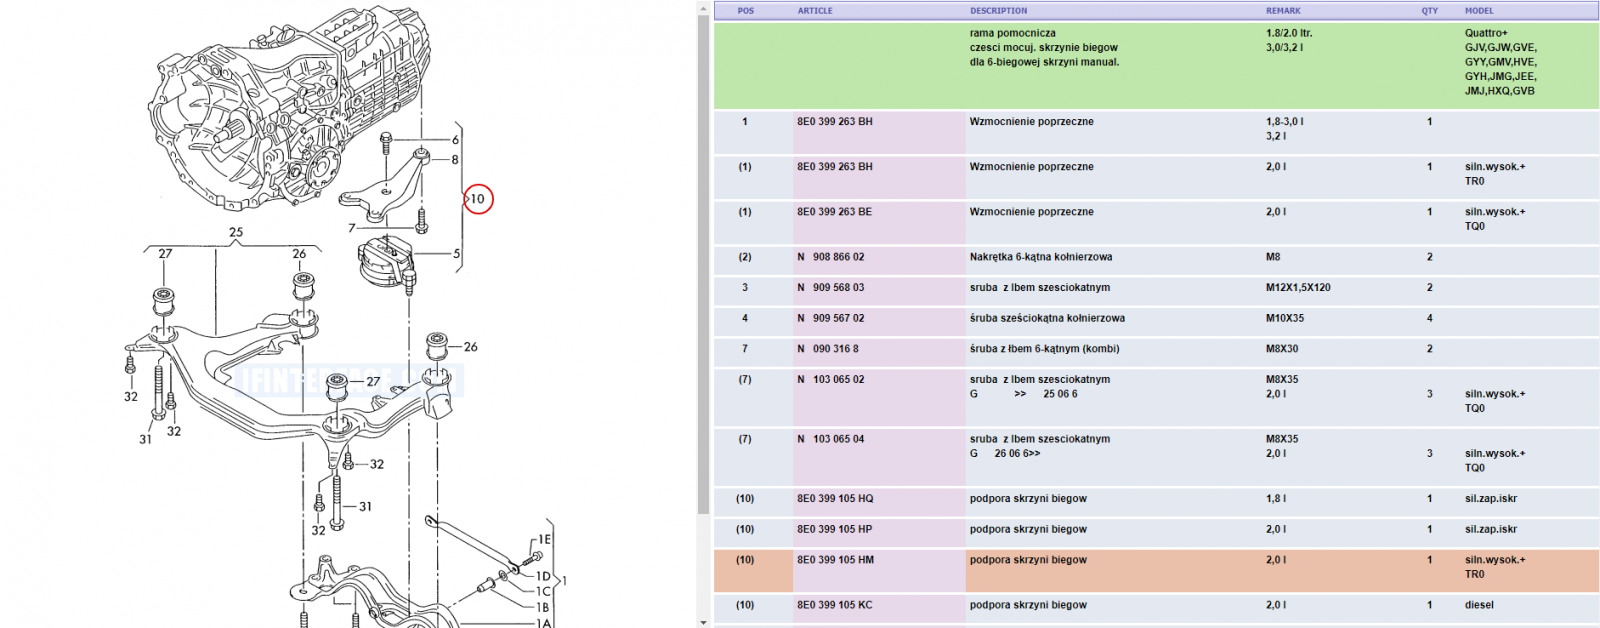
Task: Click the DESCRIPTION column header
Action: 998,11
